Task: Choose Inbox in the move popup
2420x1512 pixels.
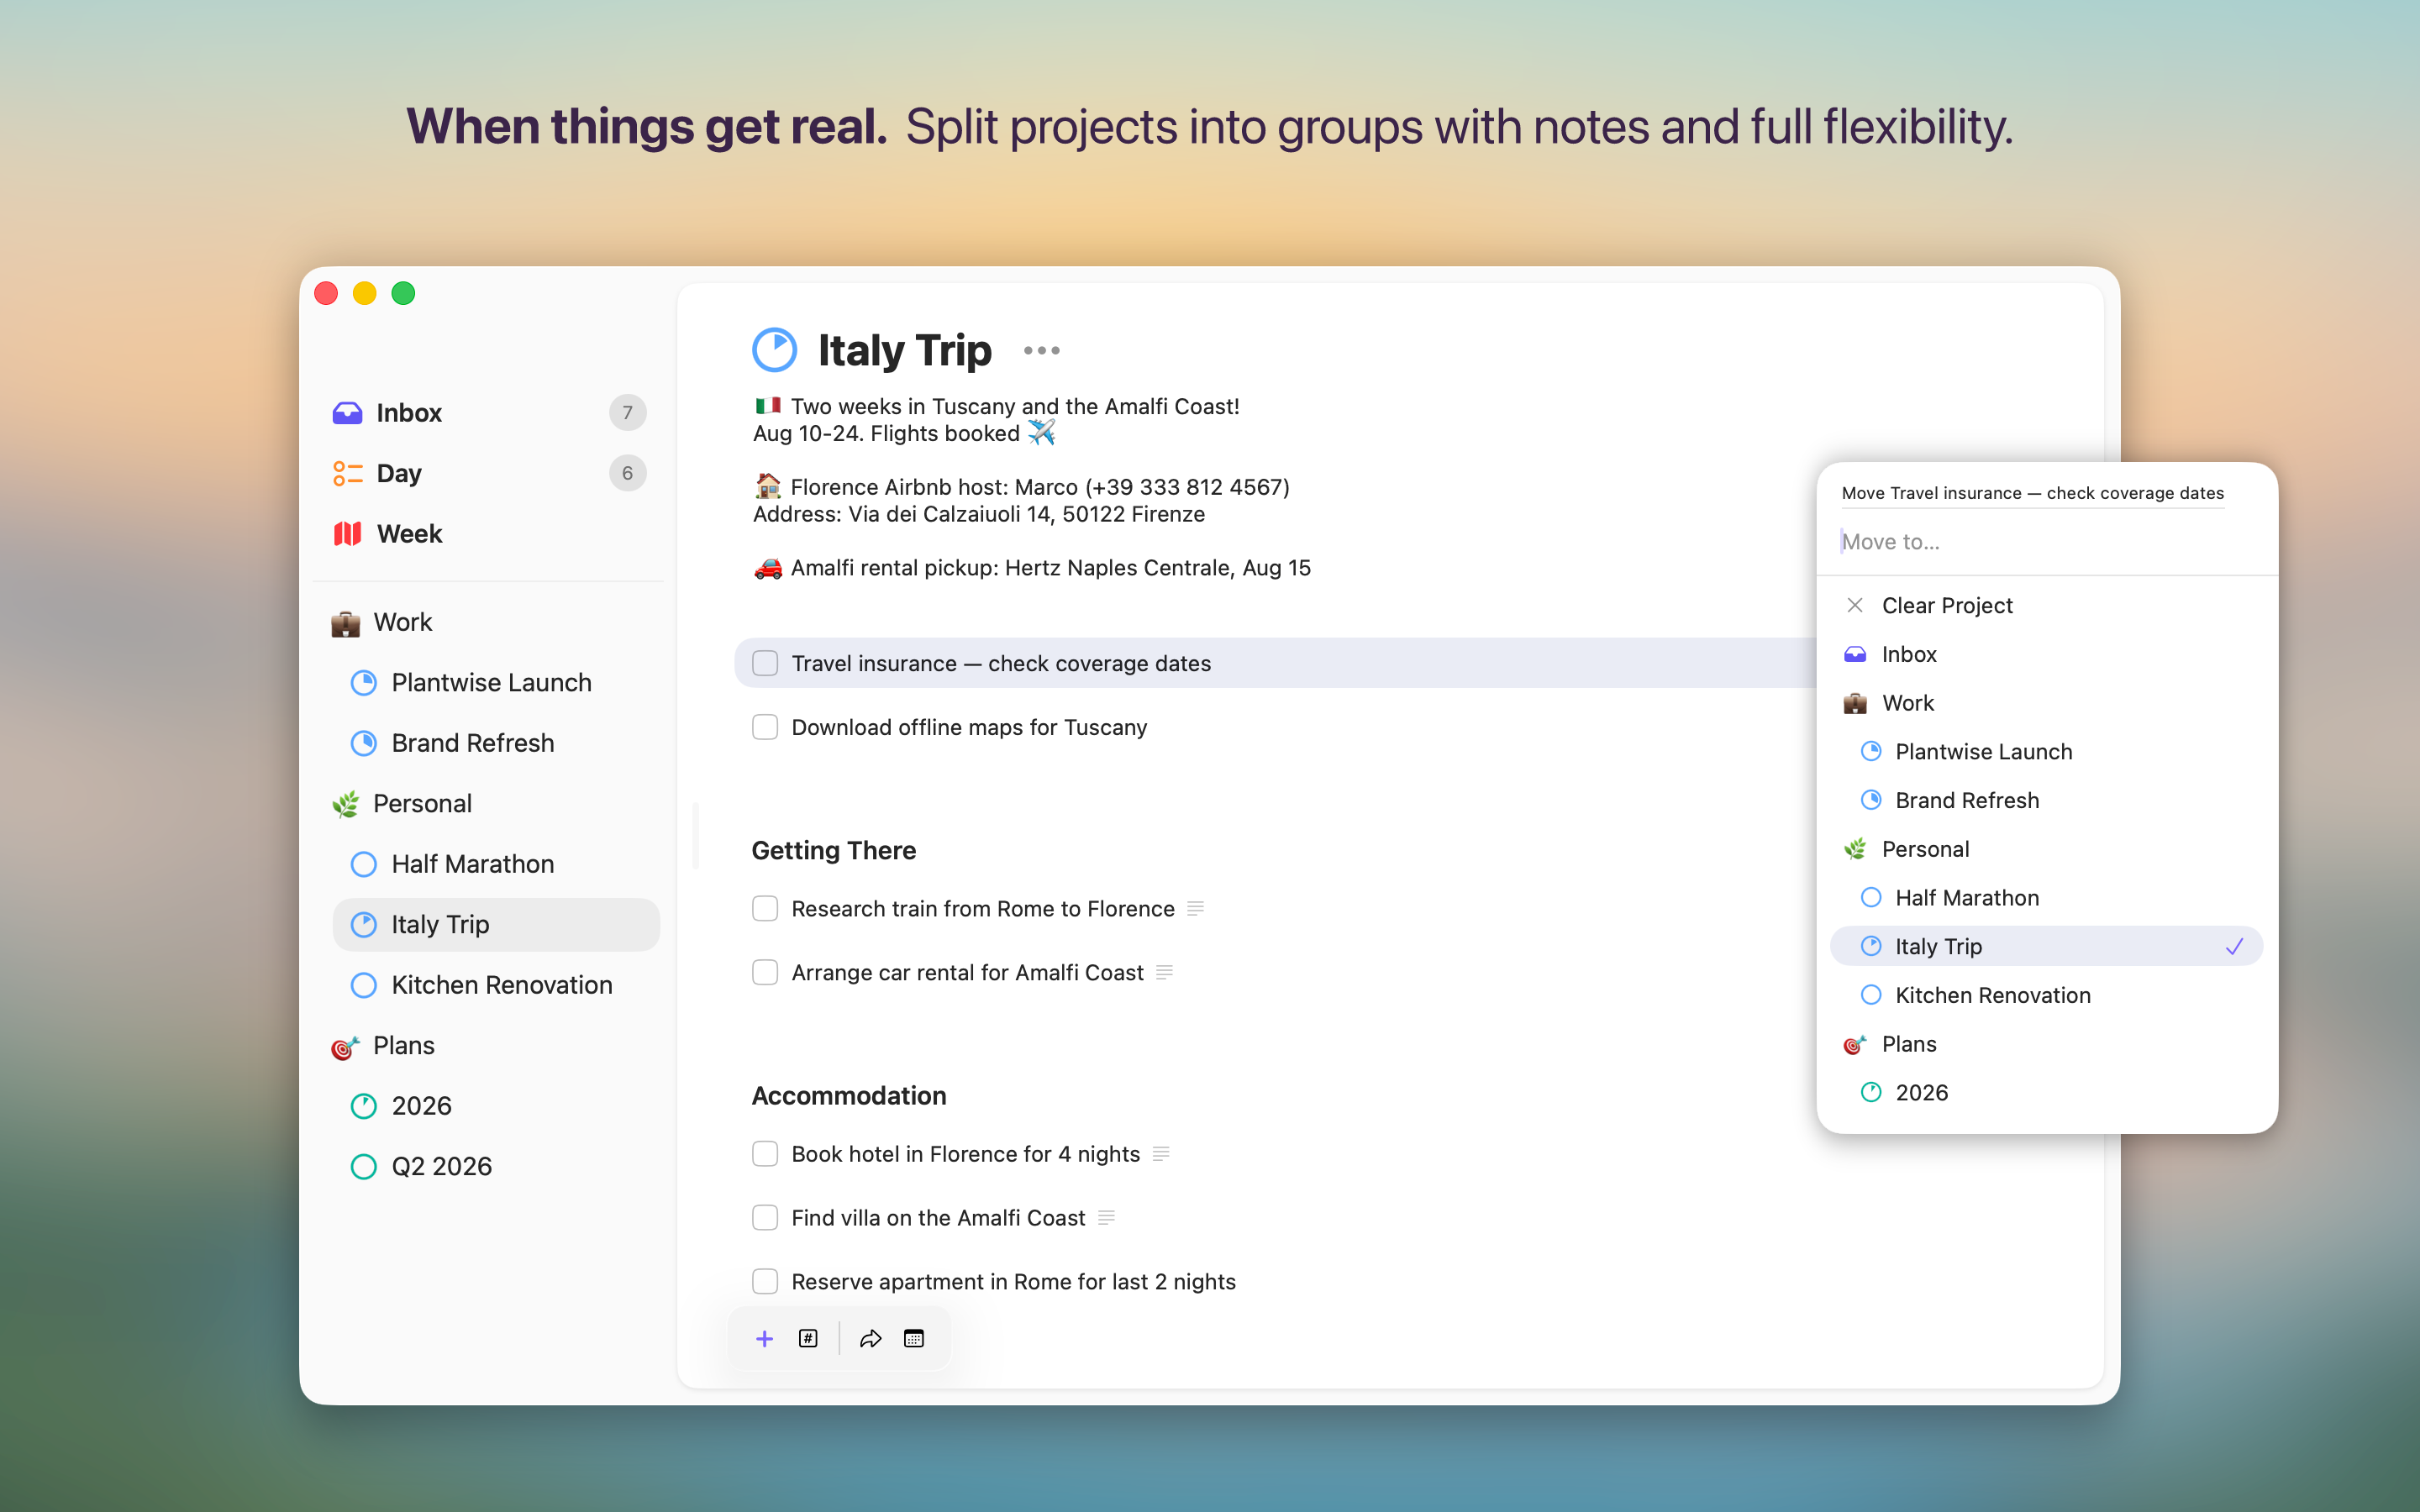Action: [2046, 654]
